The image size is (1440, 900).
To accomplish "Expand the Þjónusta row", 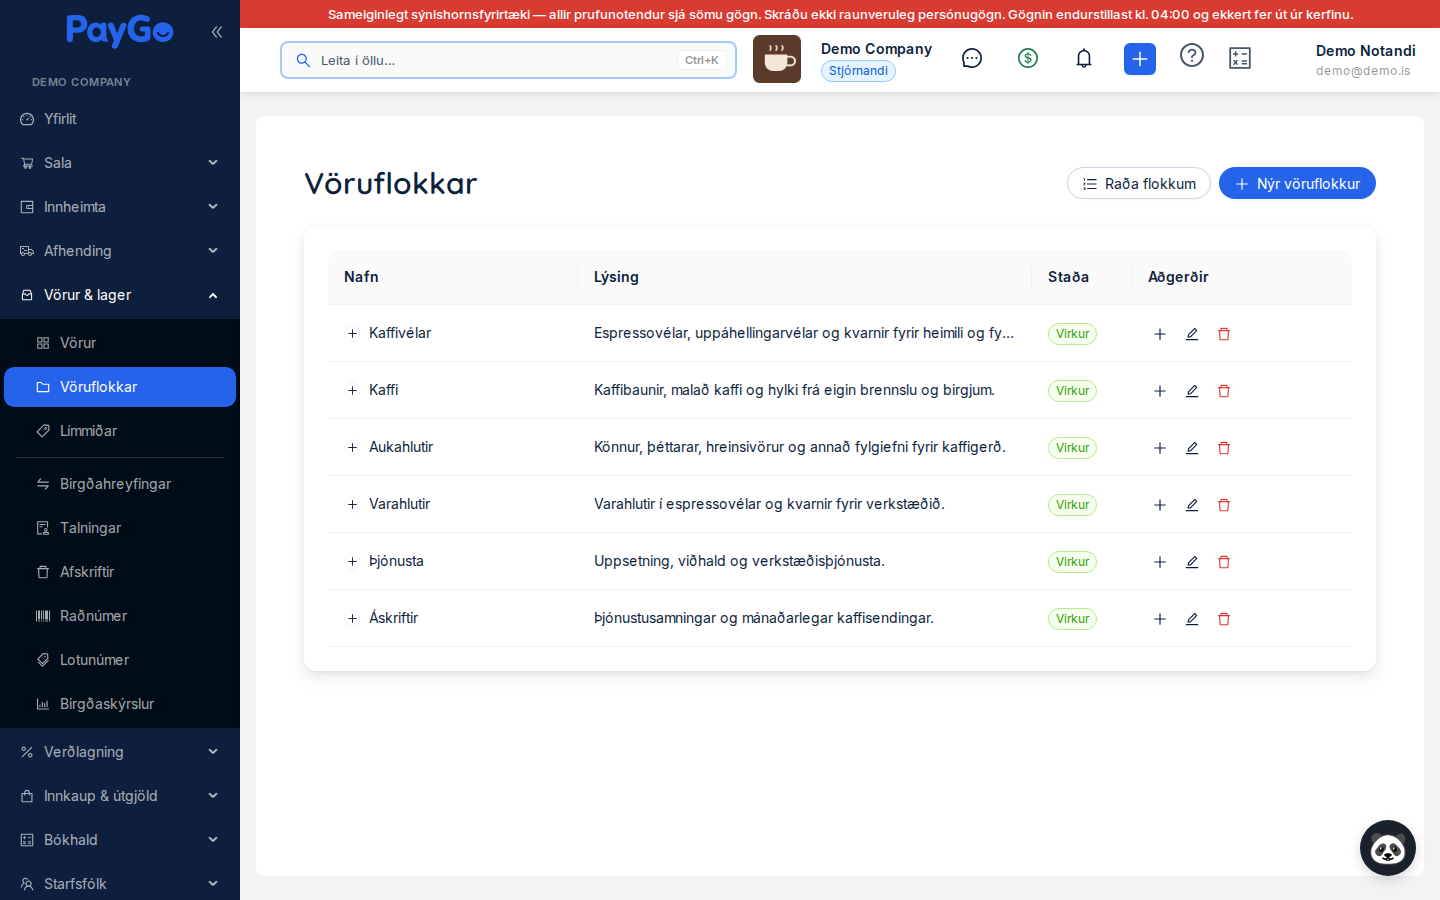I will tap(352, 562).
